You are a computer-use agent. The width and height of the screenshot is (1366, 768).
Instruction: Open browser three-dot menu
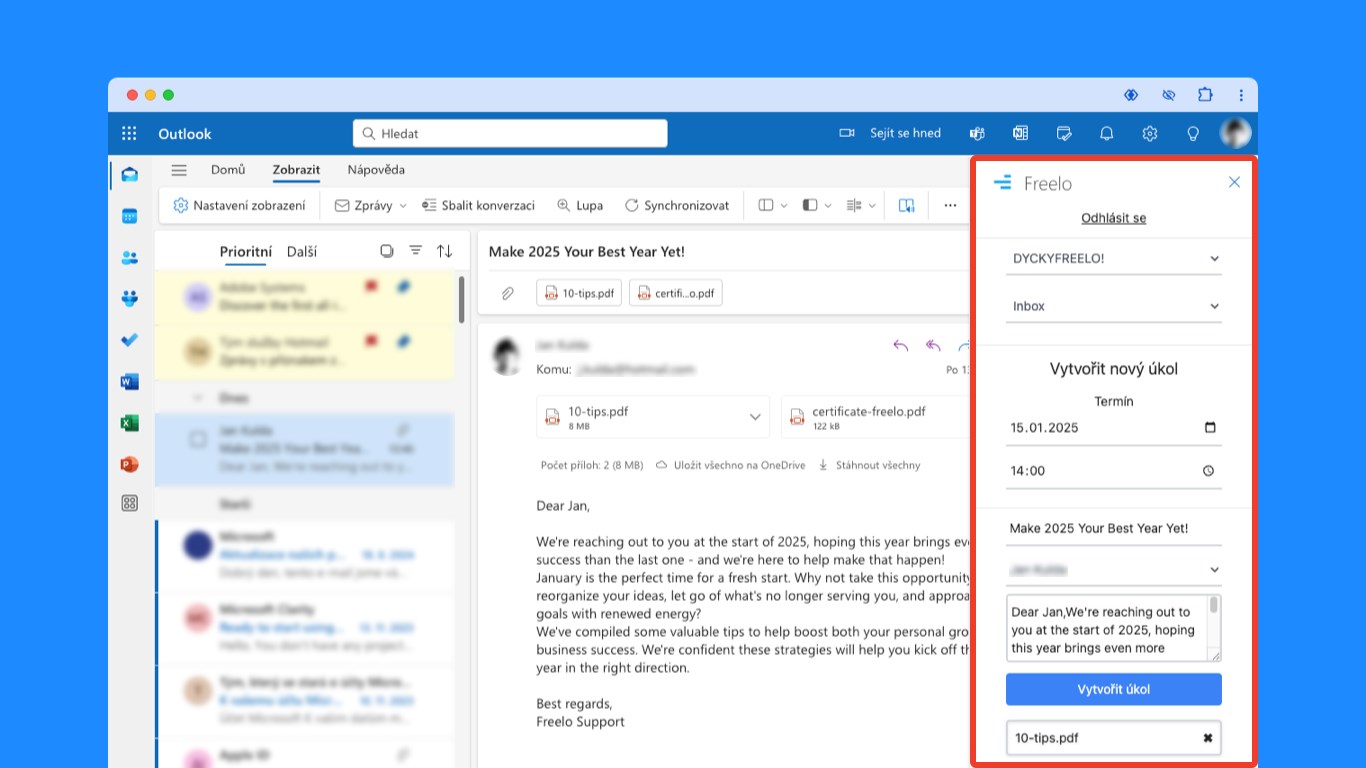pyautogui.click(x=1241, y=95)
